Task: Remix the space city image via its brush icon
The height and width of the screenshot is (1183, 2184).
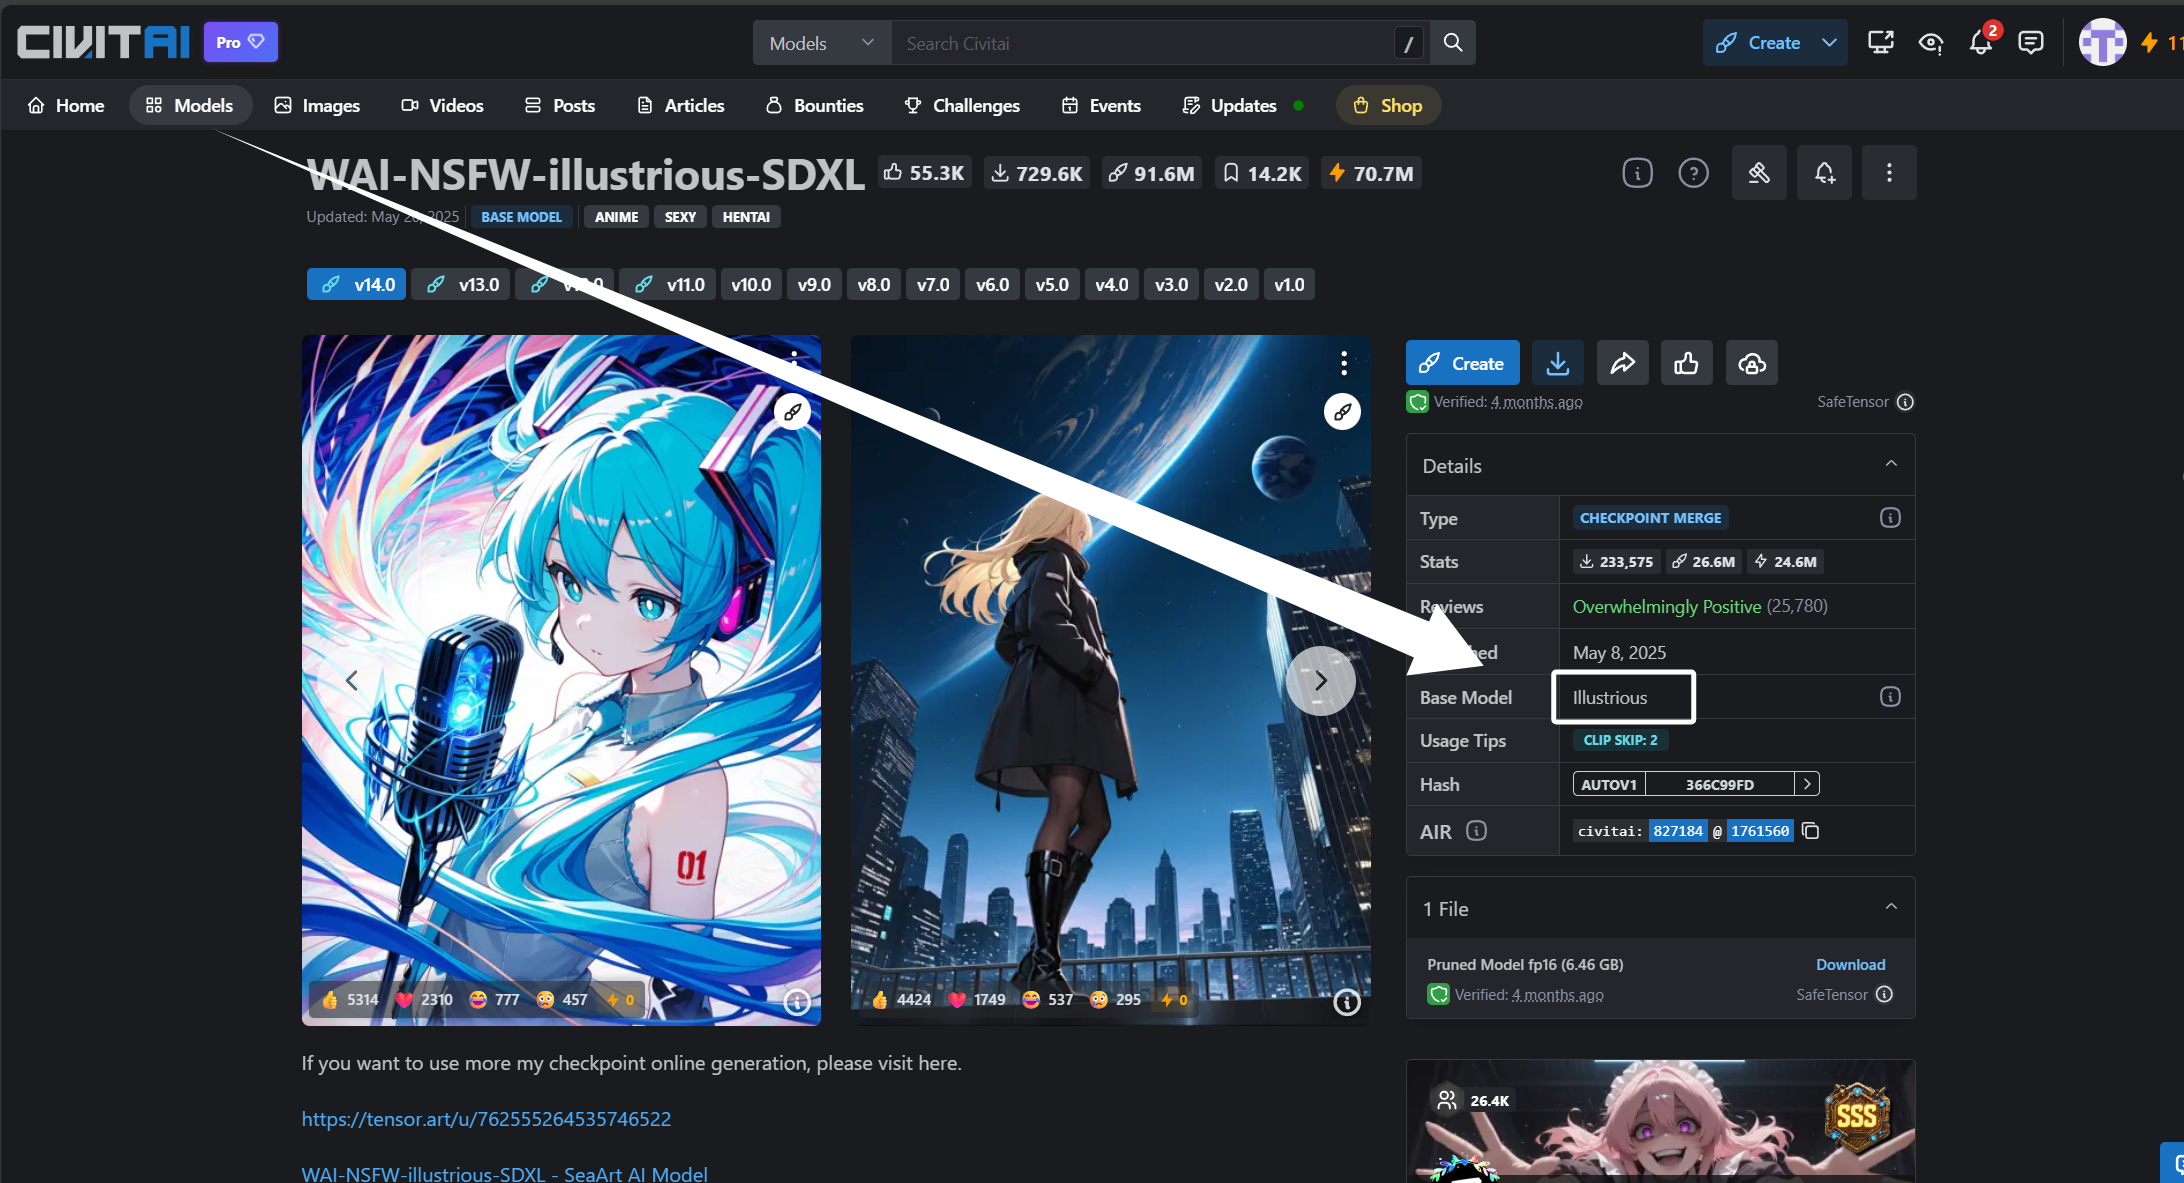Action: click(1342, 411)
